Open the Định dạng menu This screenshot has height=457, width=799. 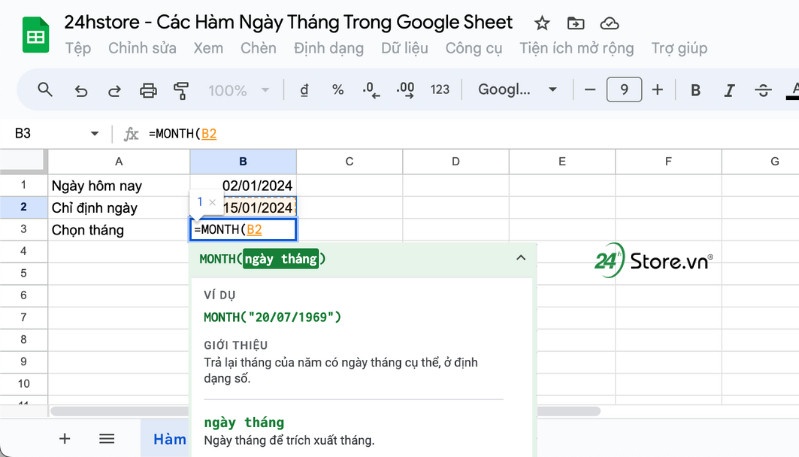pyautogui.click(x=329, y=48)
